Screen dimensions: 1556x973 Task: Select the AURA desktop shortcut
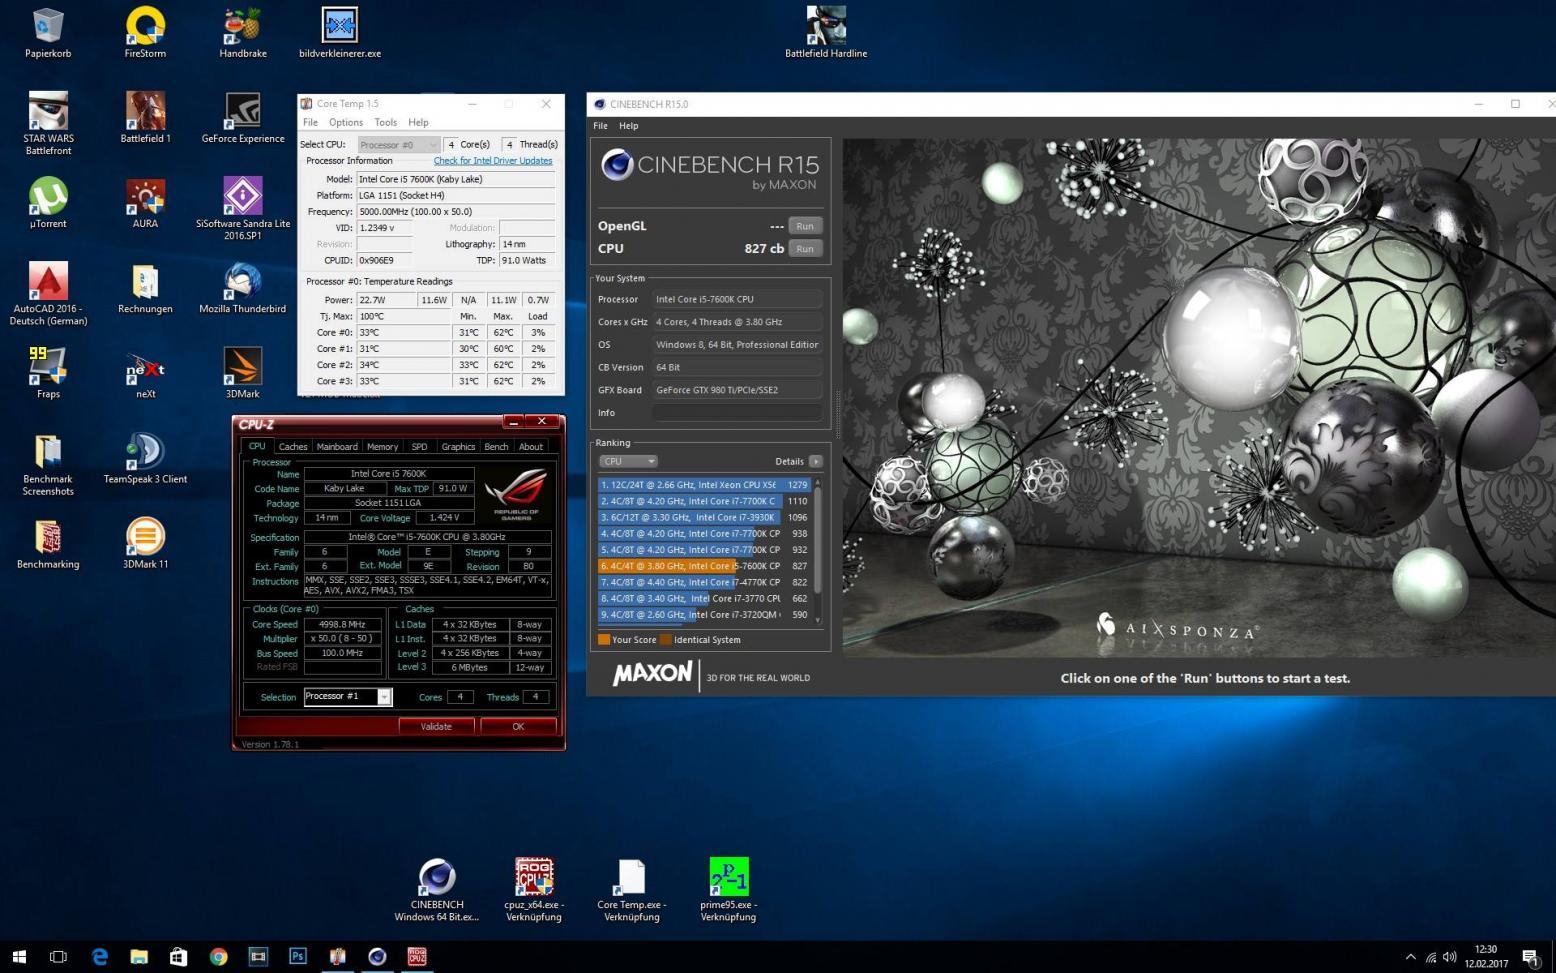[x=145, y=202]
